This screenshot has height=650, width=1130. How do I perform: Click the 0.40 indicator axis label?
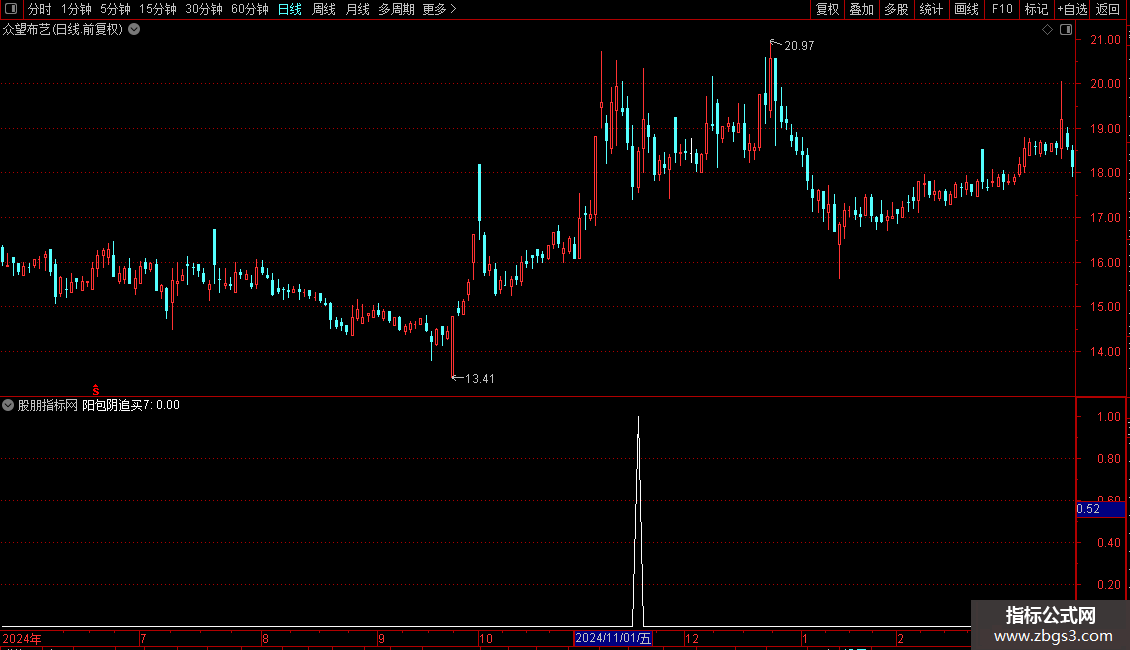click(1109, 543)
